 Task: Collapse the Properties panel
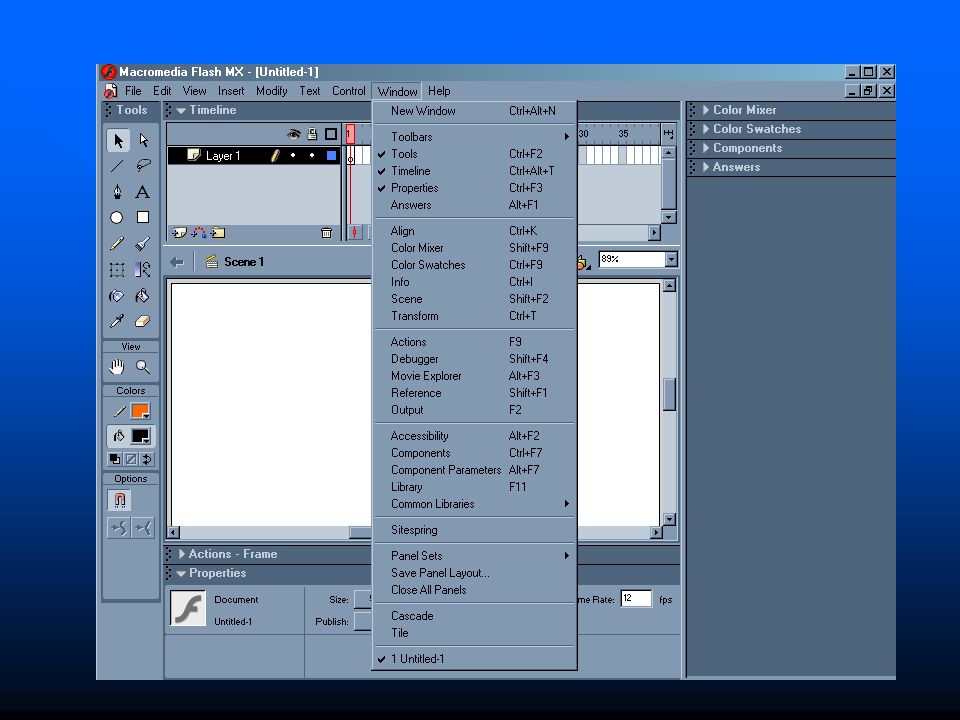point(181,574)
